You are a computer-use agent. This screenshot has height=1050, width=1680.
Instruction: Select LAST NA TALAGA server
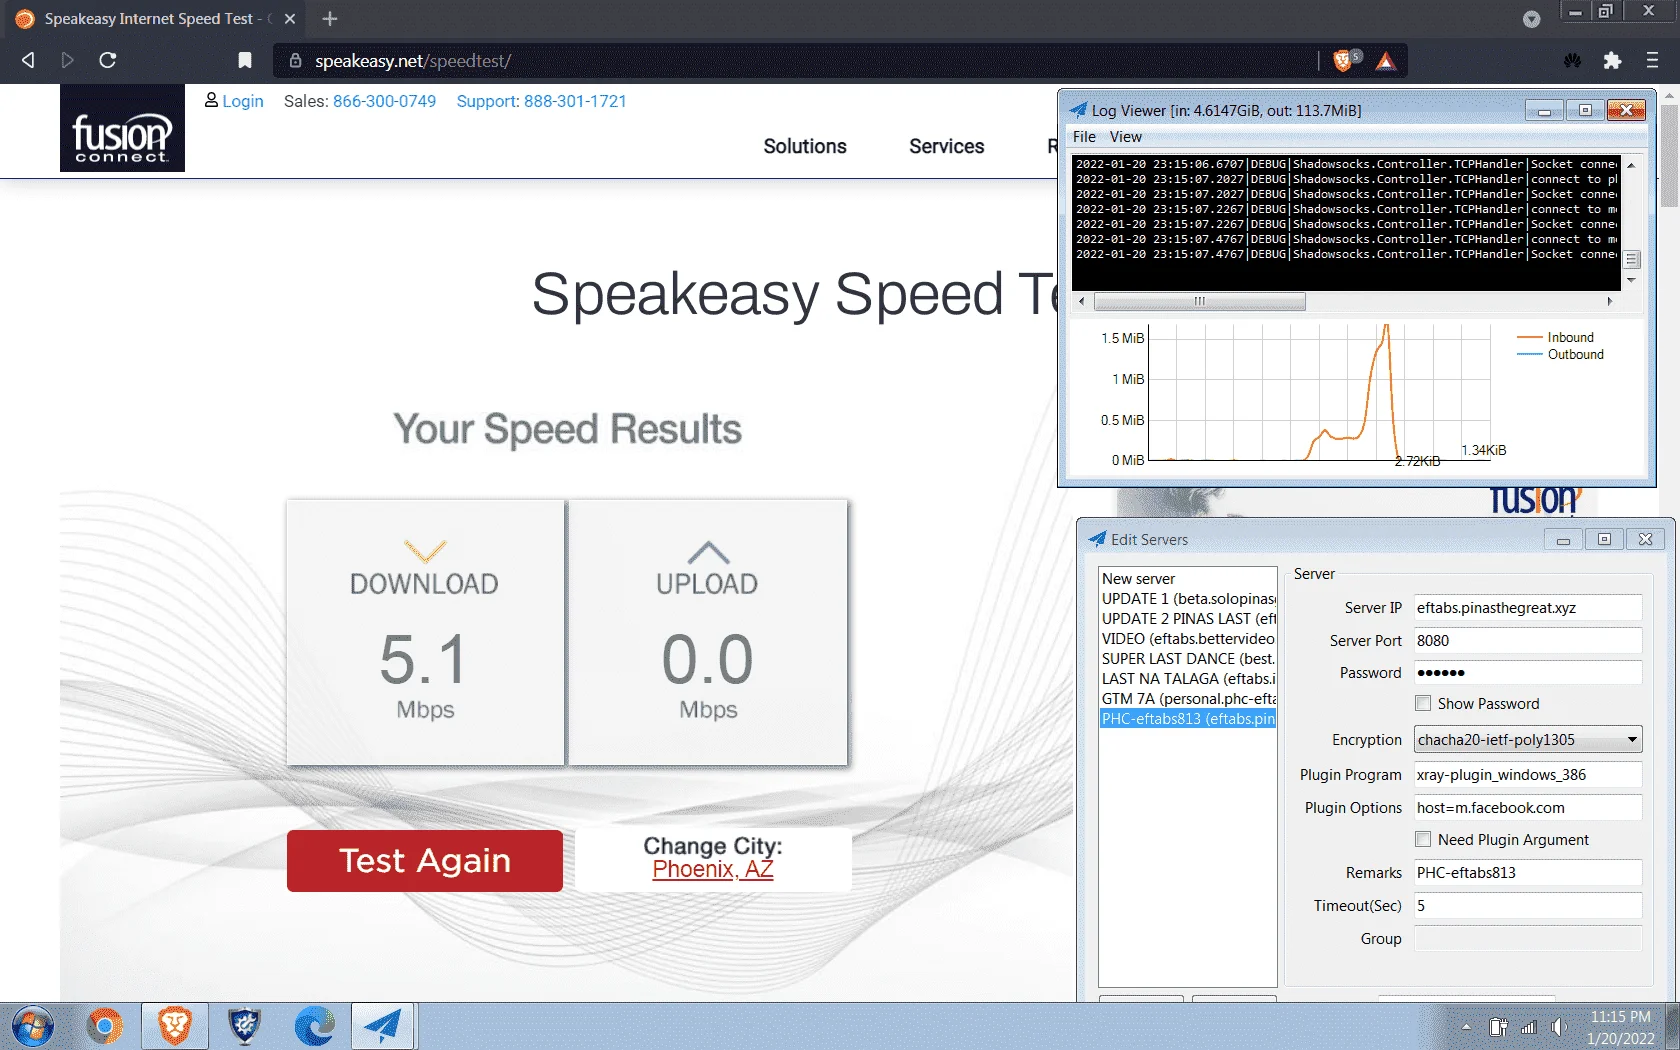1188,679
